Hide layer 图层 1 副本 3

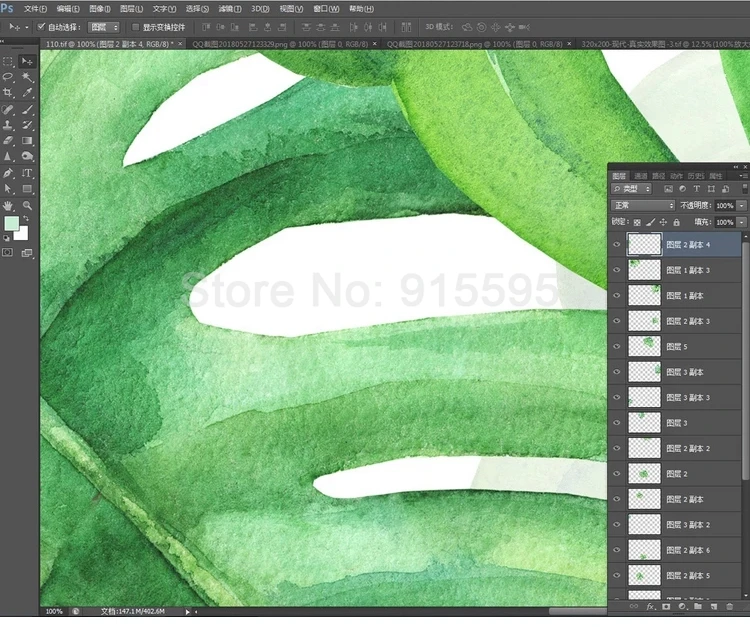pyautogui.click(x=617, y=270)
